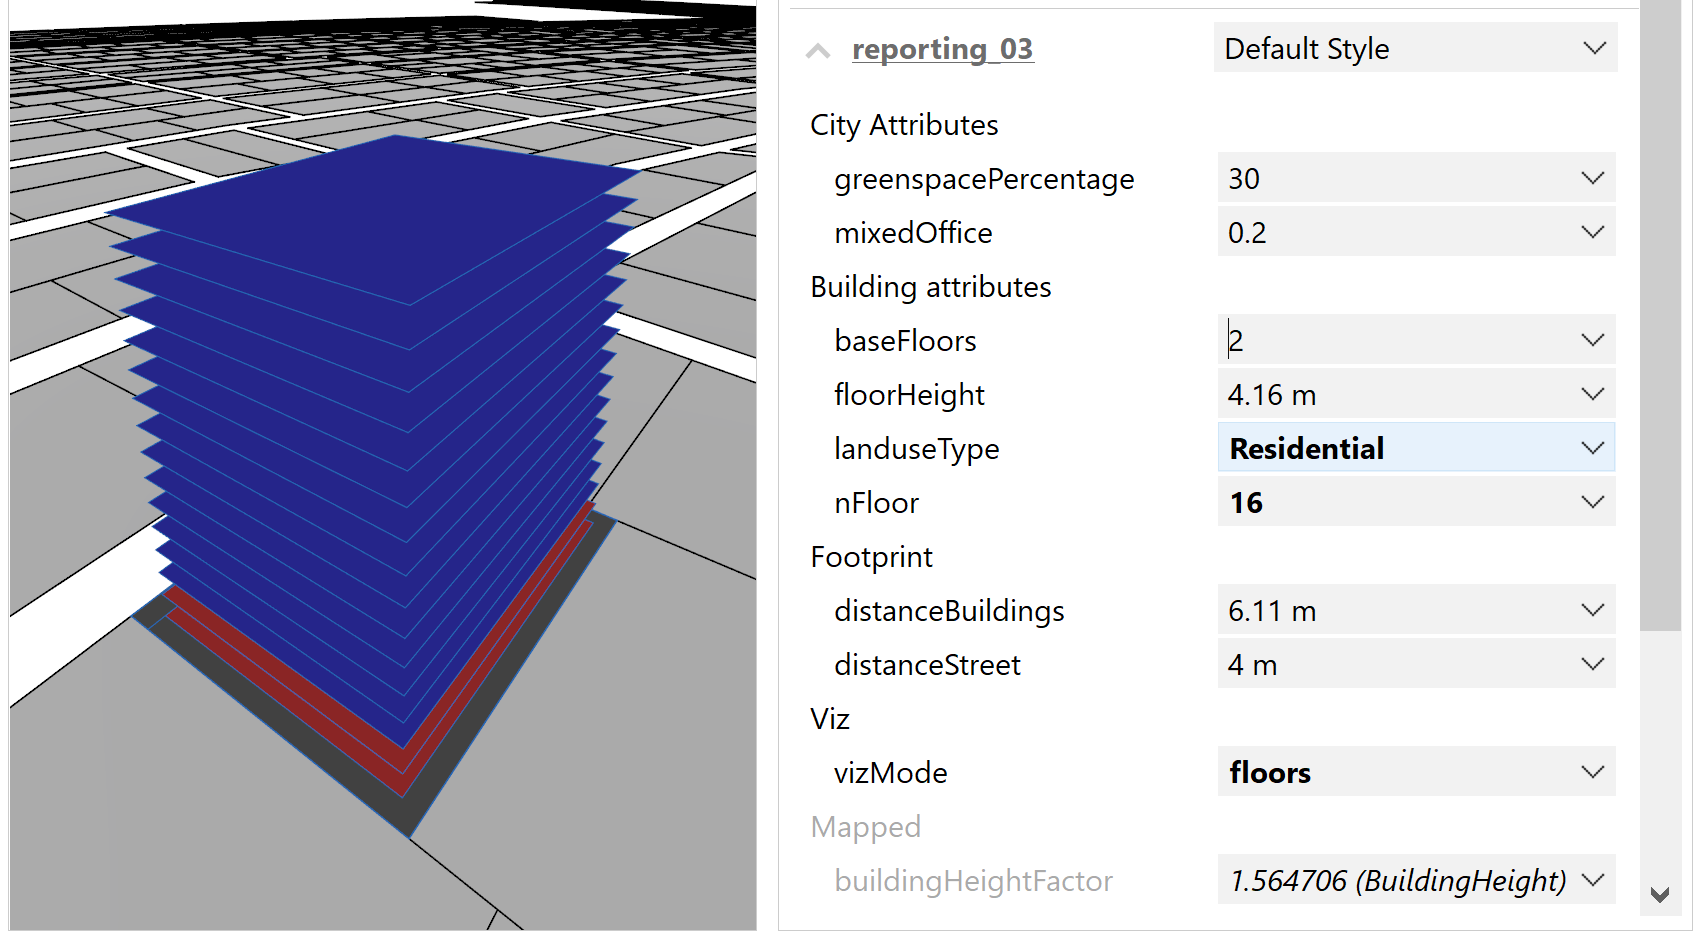Open the baseFloors dropdown arrow
Screen dimensions: 1698x942
(x=1592, y=341)
